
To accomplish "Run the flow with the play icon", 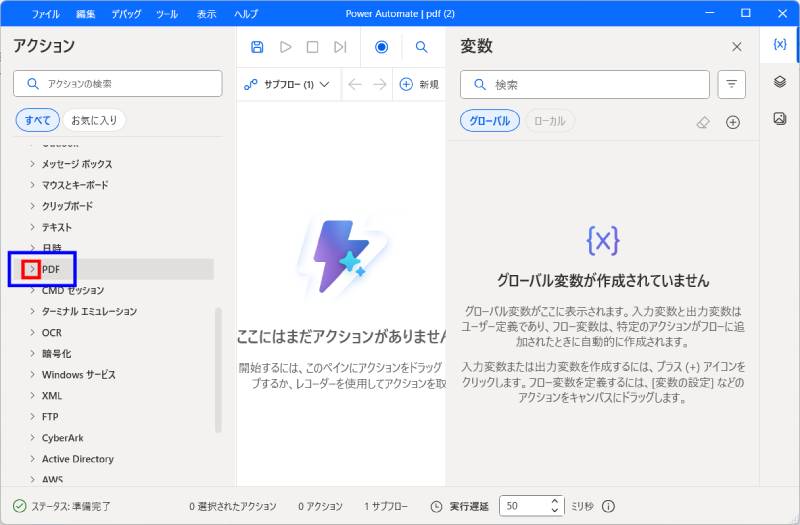I will (285, 47).
